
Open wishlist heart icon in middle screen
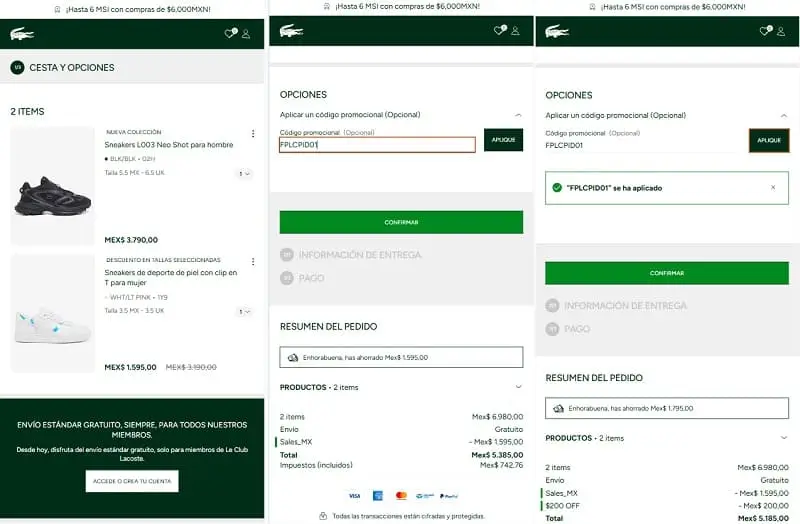[499, 30]
